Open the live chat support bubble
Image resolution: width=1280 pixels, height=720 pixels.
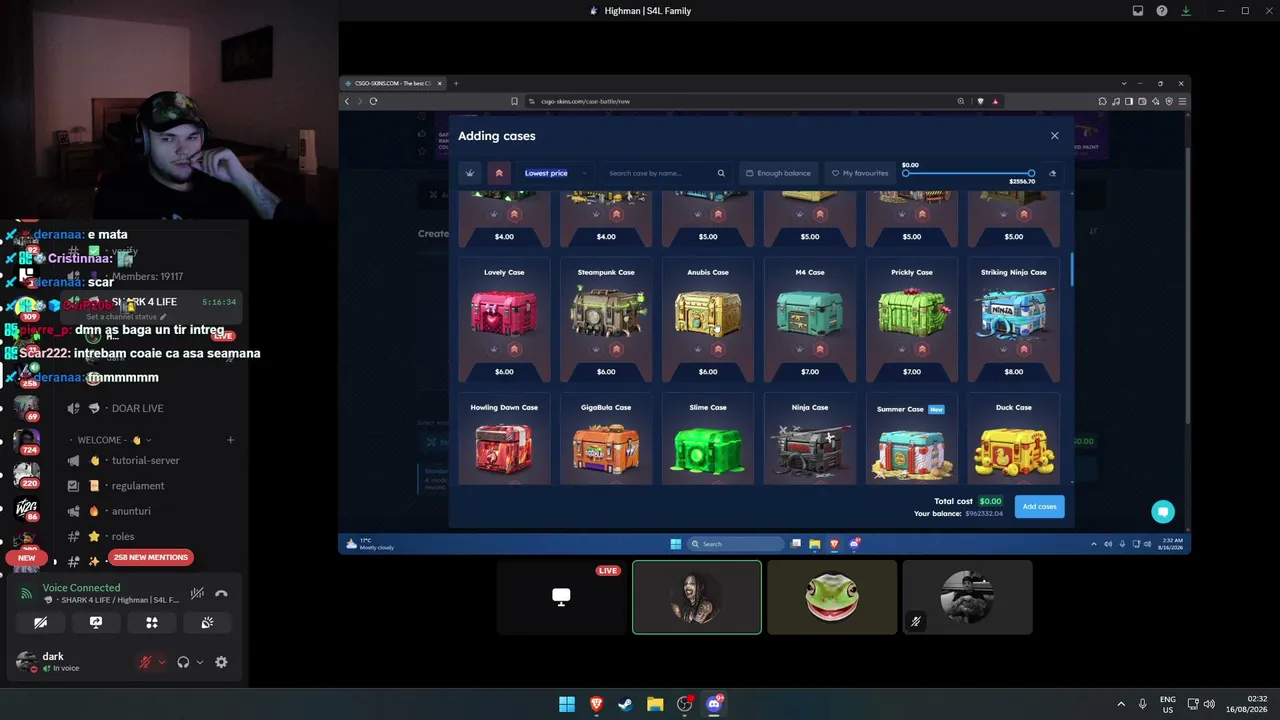[1162, 512]
